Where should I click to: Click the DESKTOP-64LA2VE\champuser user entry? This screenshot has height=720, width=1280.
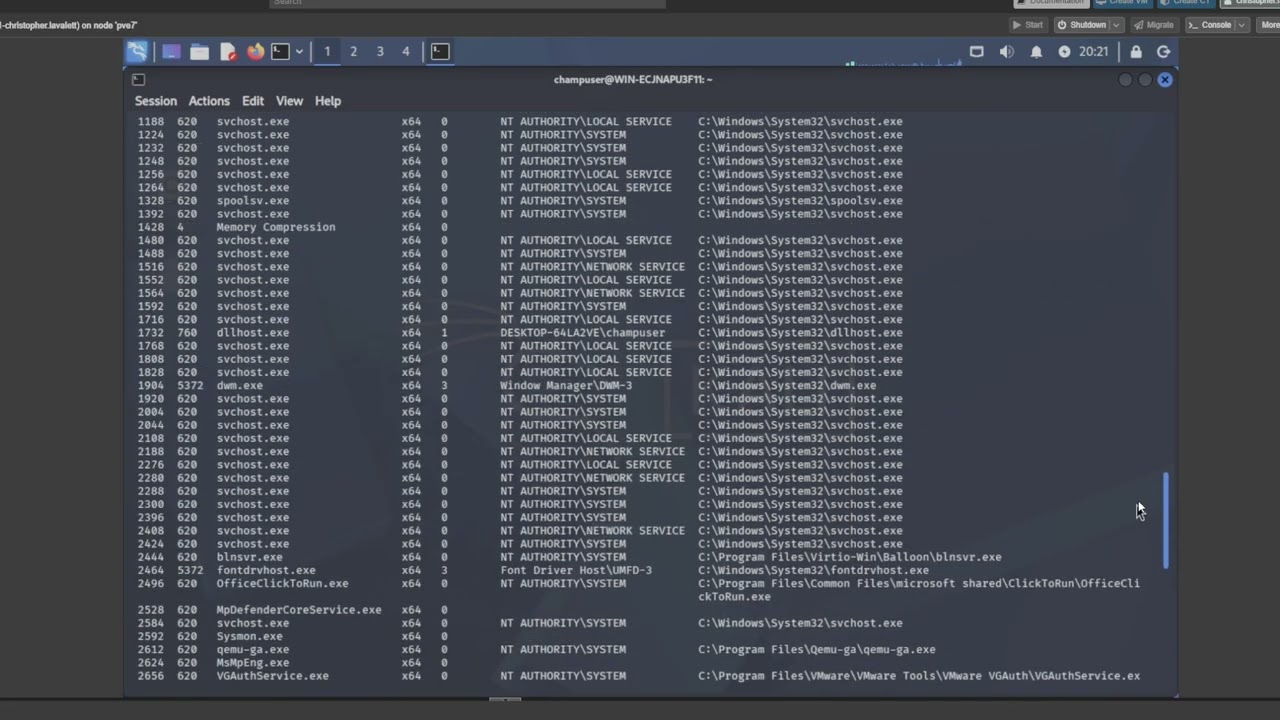click(x=583, y=333)
